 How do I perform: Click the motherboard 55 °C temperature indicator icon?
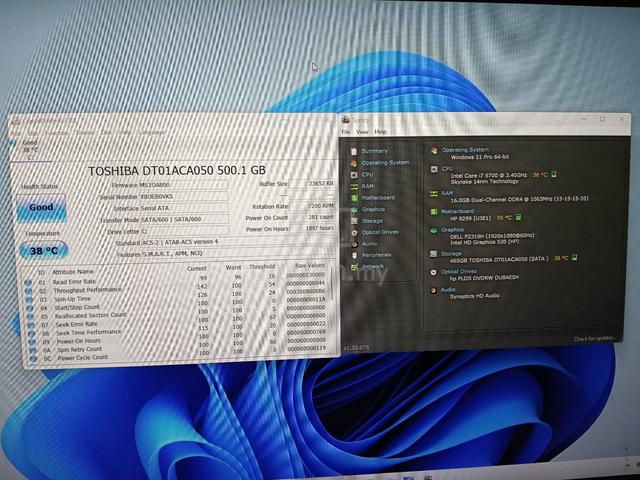point(518,217)
